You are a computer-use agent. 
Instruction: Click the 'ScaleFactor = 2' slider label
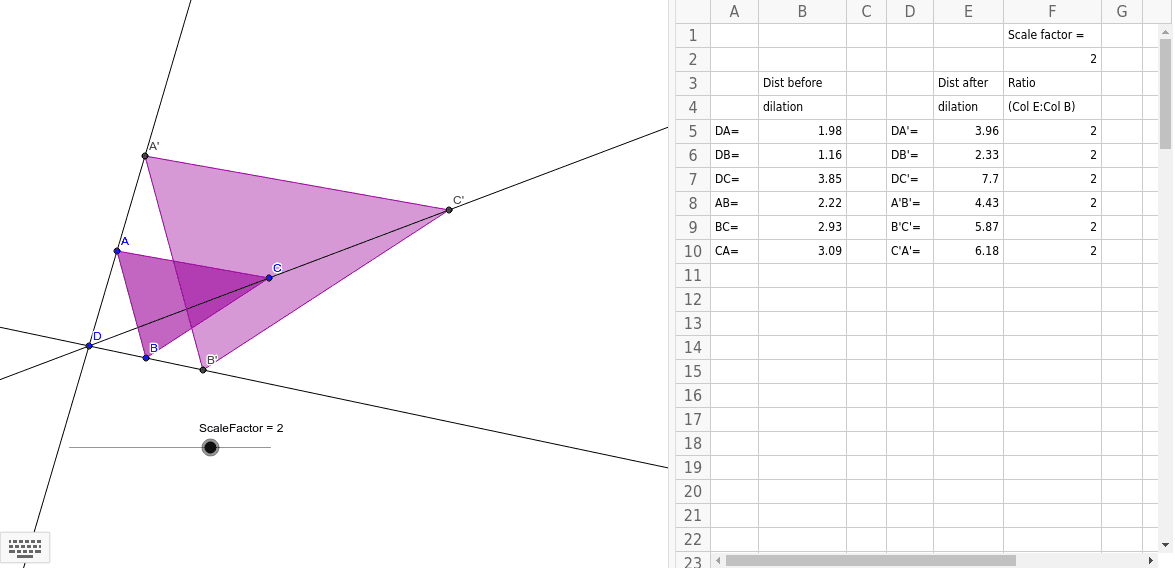(241, 428)
